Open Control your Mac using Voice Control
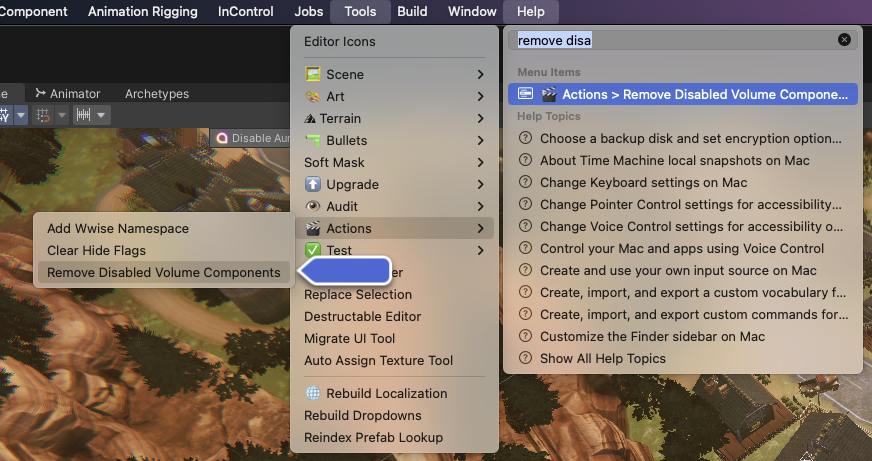872x461 pixels. point(683,249)
